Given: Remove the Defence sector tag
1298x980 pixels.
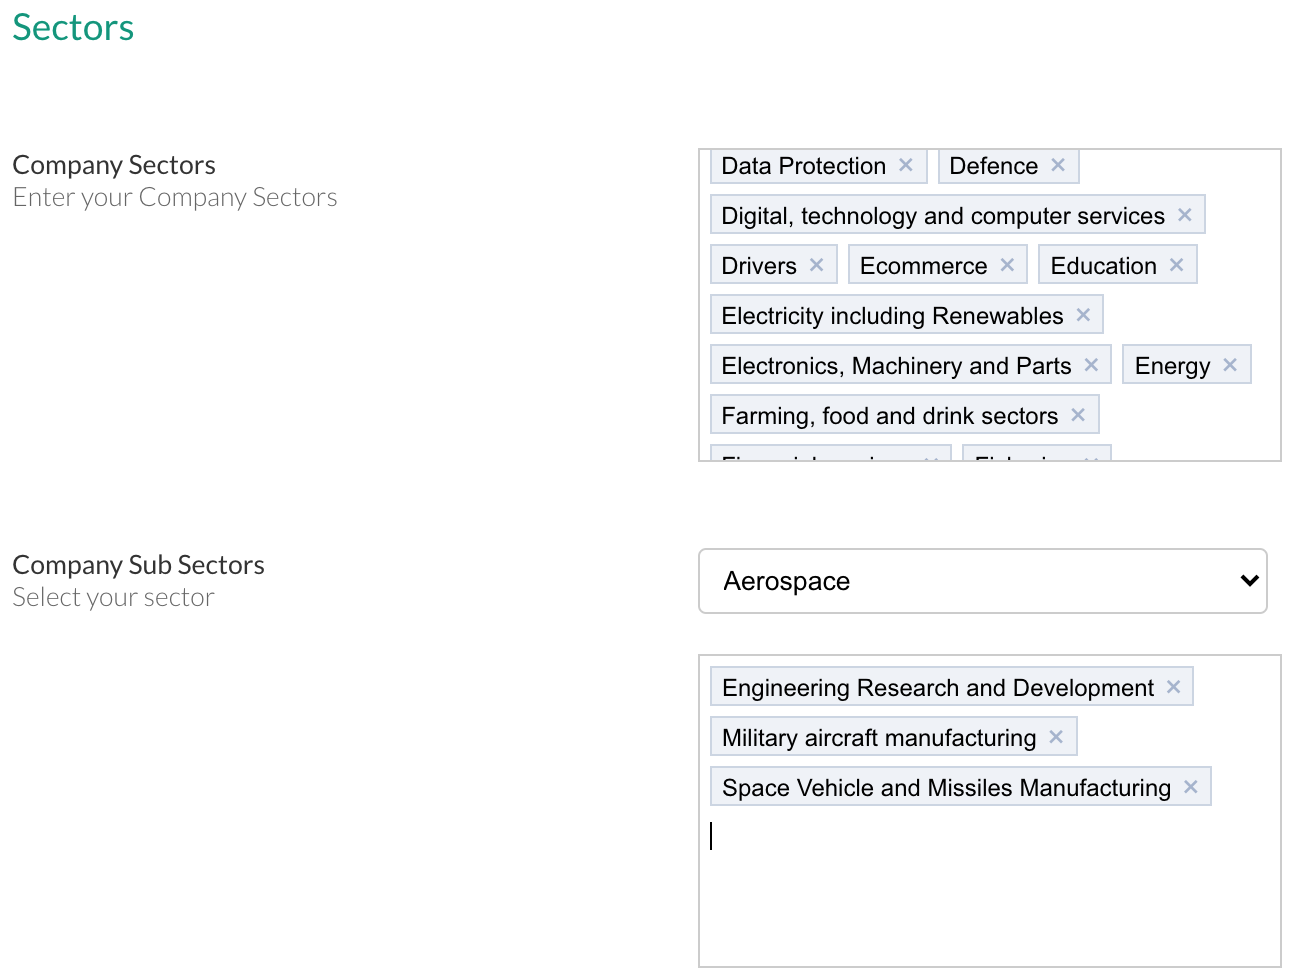Looking at the screenshot, I should (1058, 165).
